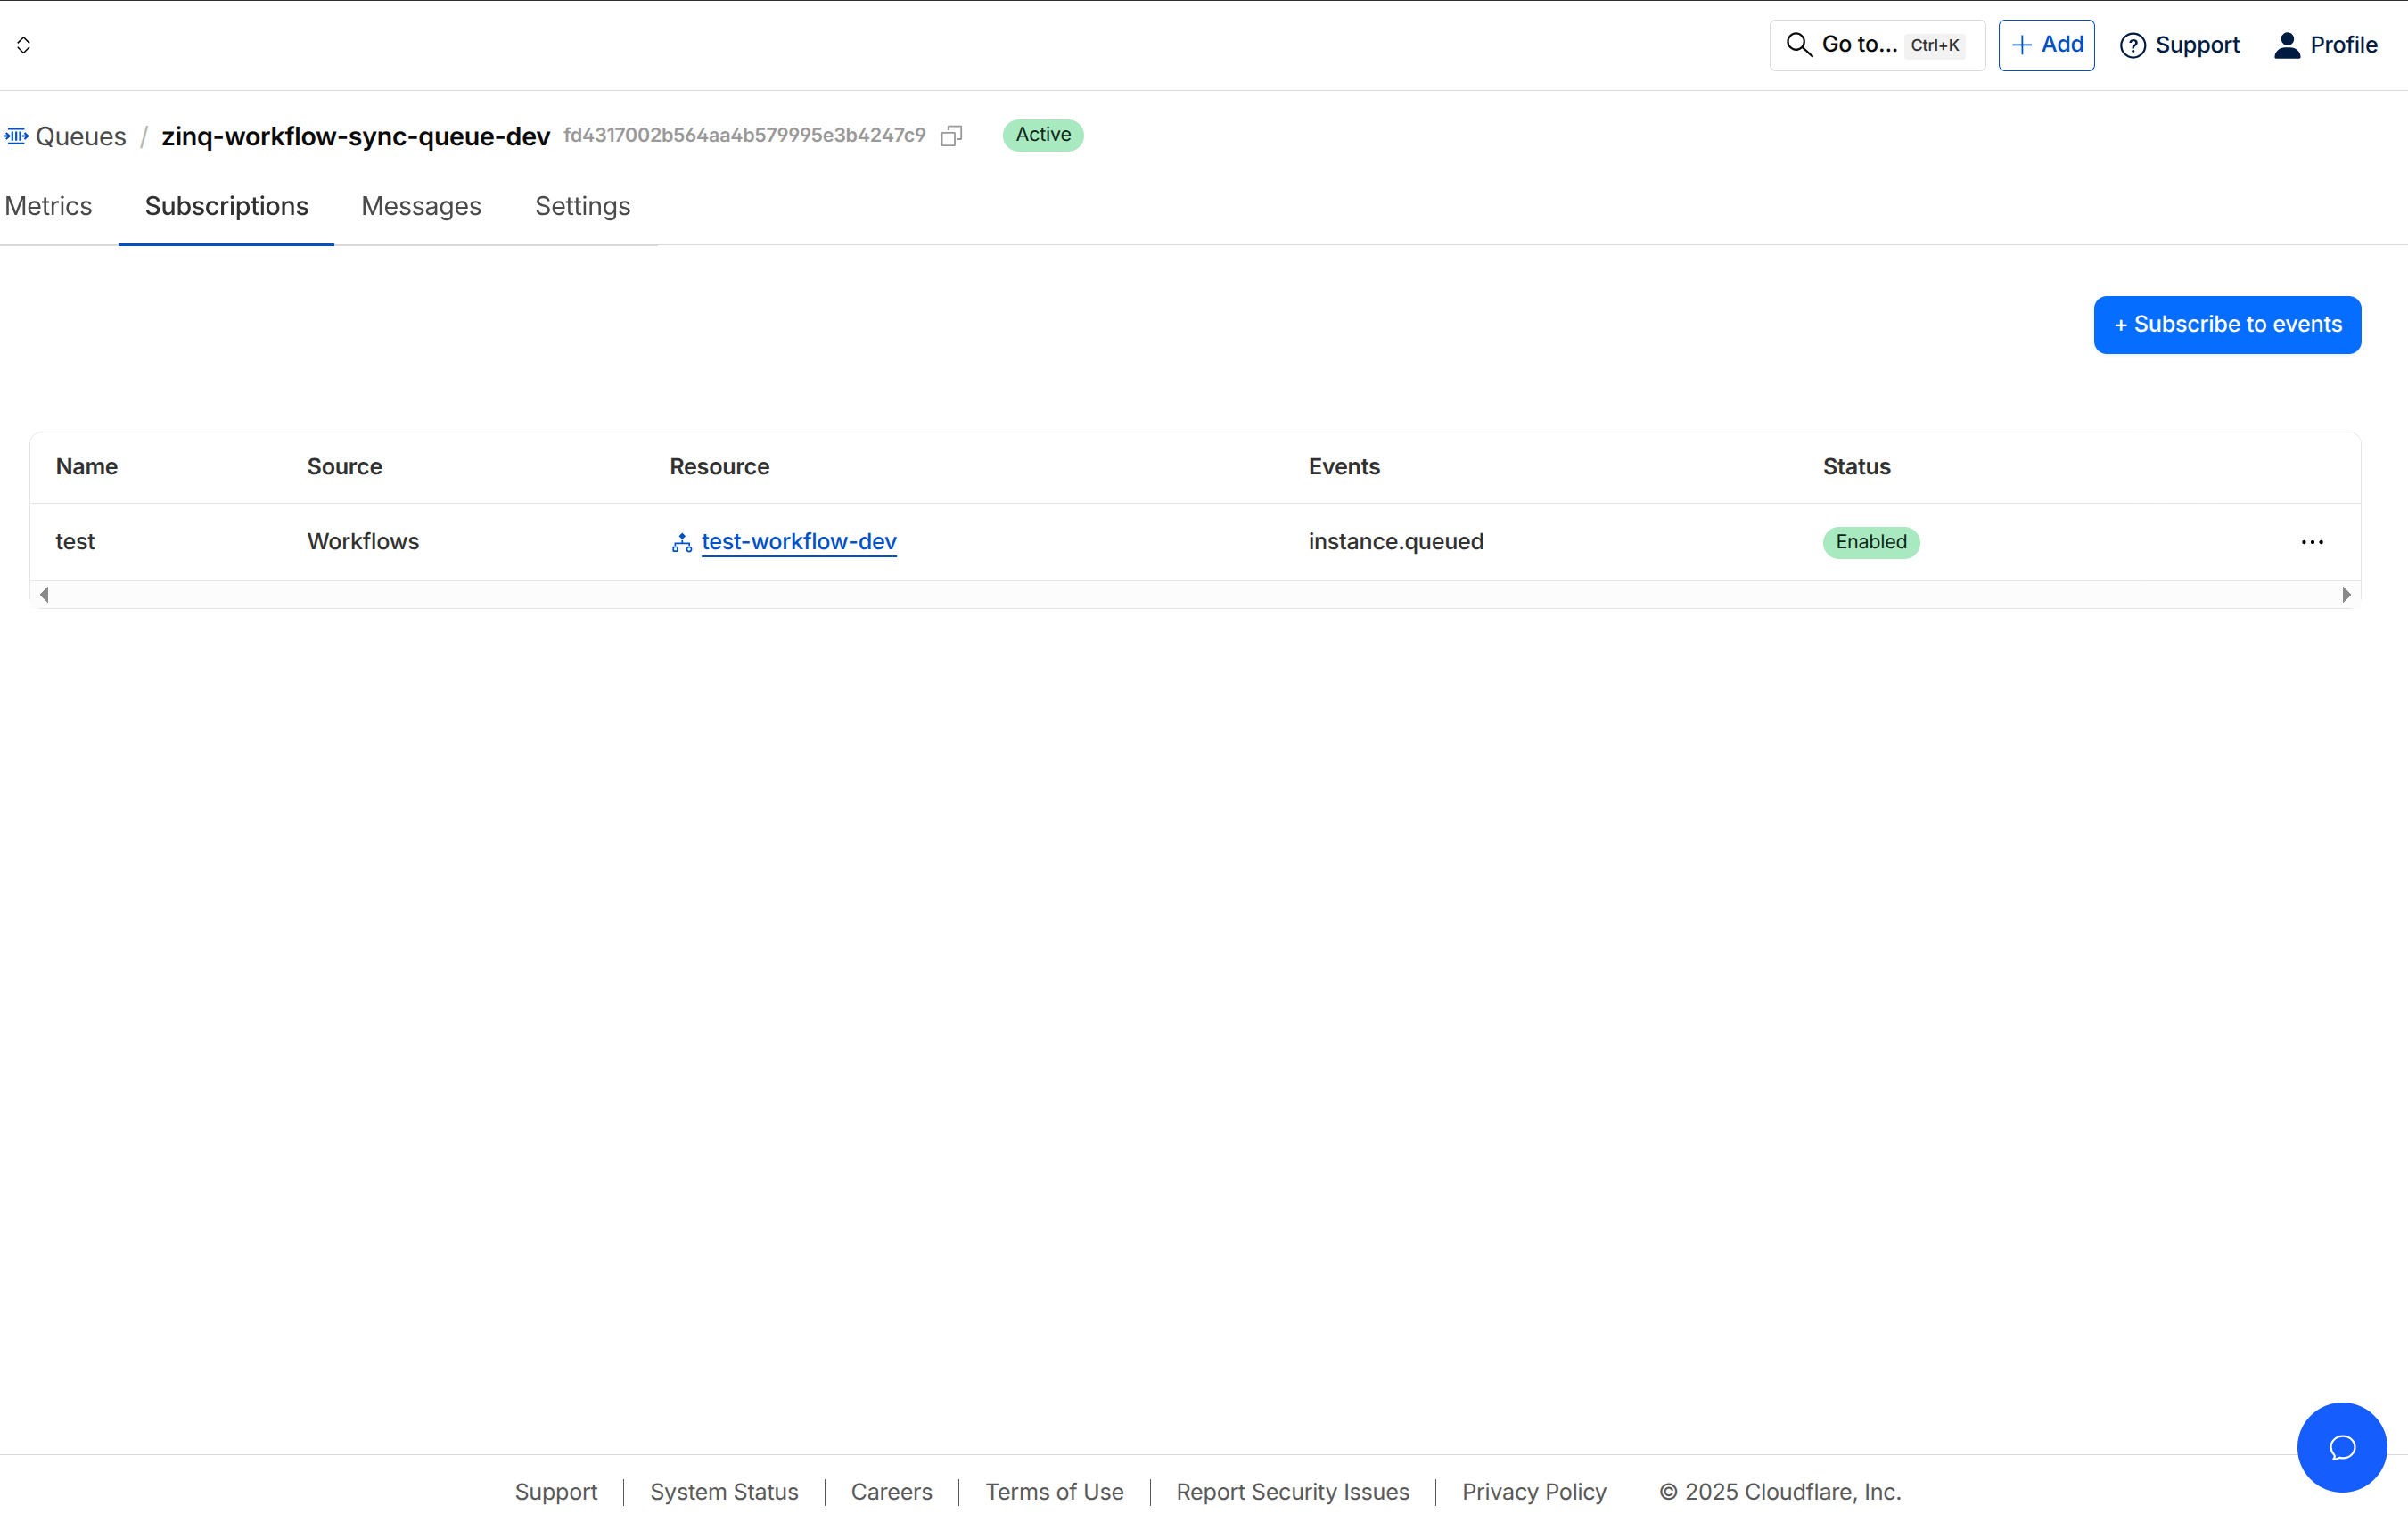Image resolution: width=2408 pixels, height=1522 pixels.
Task: Open the test-workflow-dev link
Action: [799, 542]
